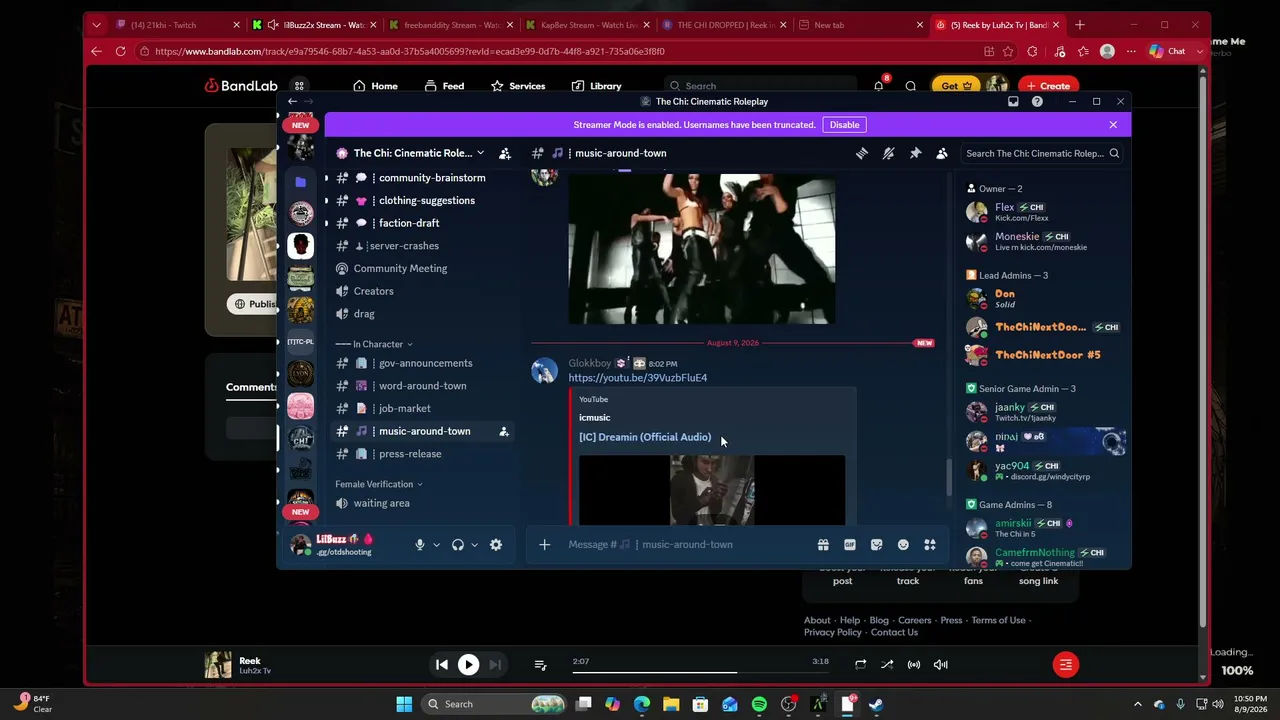
Task: Disable Streamer Mode in Discord
Action: [844, 125]
